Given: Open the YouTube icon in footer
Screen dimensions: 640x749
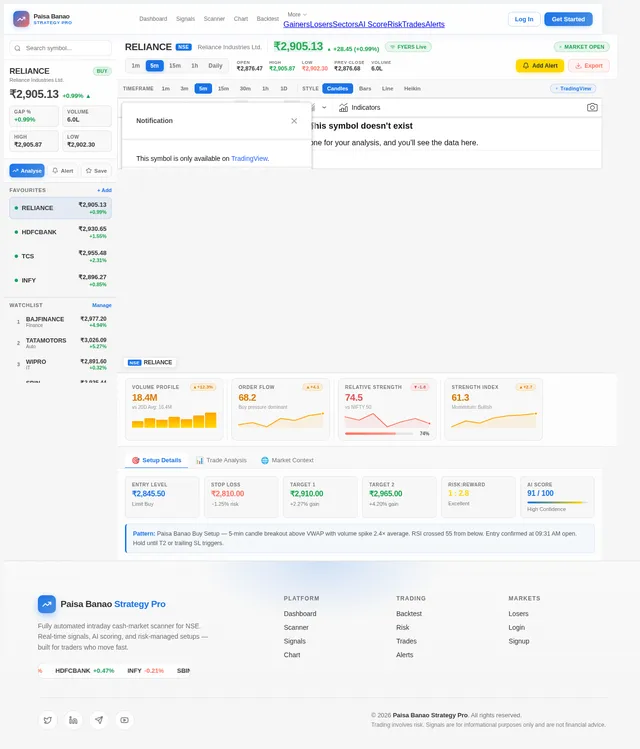Looking at the screenshot, I should 124,720.
